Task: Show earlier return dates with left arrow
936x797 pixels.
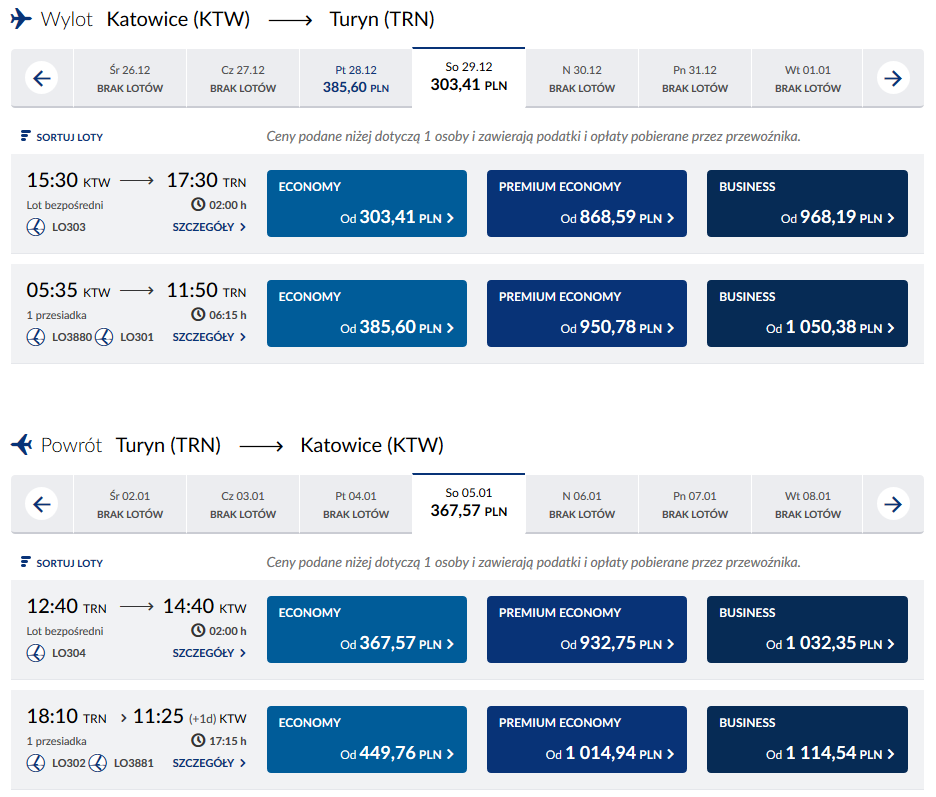Action: point(42,504)
